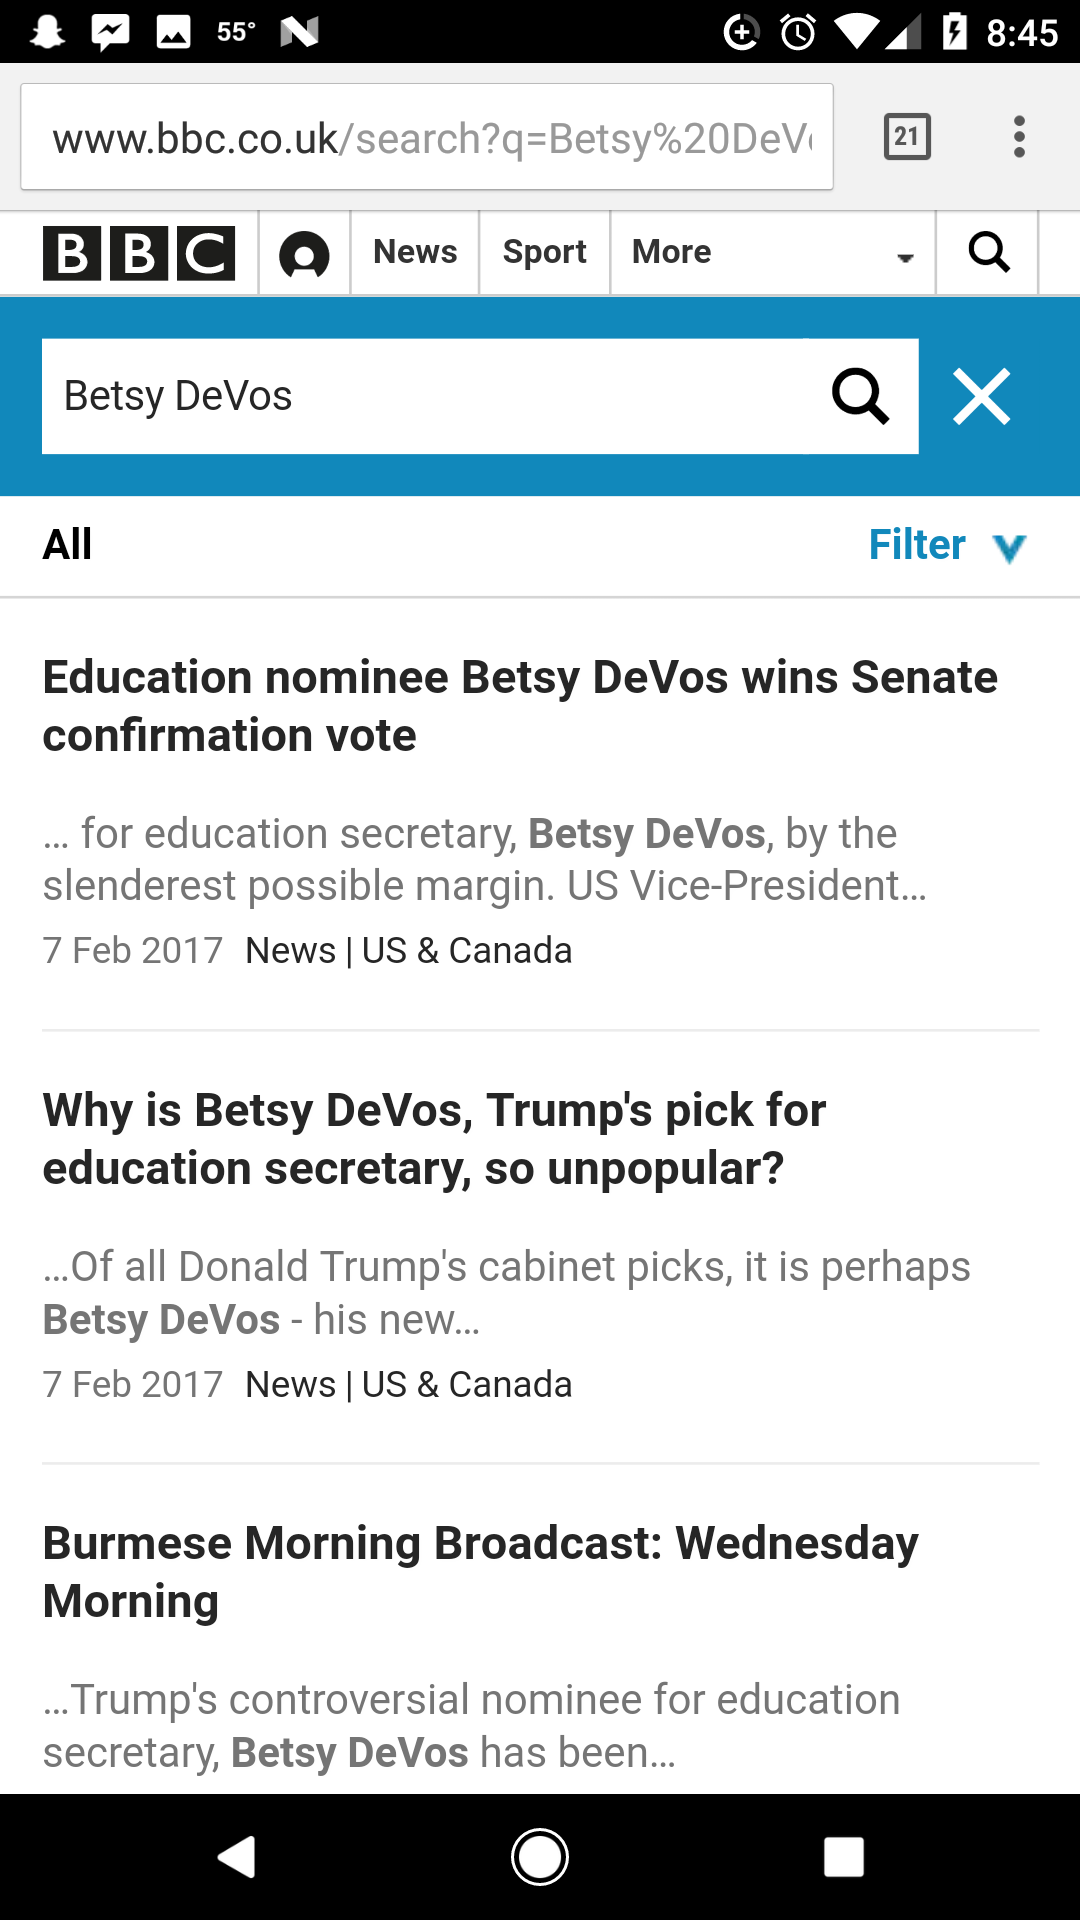Expand the More navigation dropdown
The height and width of the screenshot is (1920, 1080).
pyautogui.click(x=772, y=253)
